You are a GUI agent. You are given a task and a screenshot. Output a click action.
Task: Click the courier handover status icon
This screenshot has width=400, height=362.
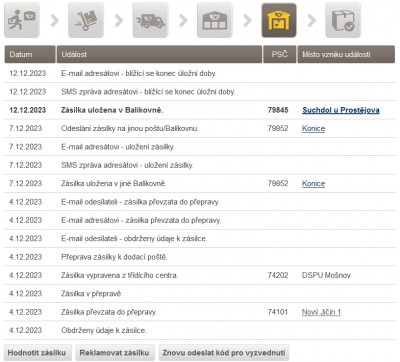coord(22,20)
